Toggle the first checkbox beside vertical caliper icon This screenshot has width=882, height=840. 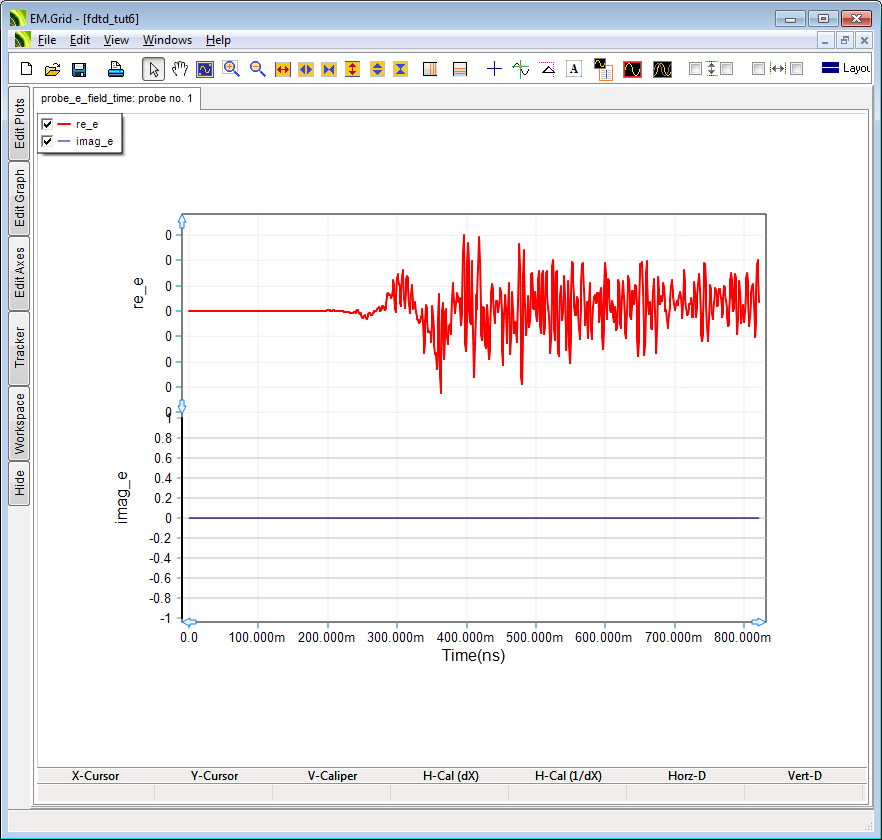click(x=695, y=69)
